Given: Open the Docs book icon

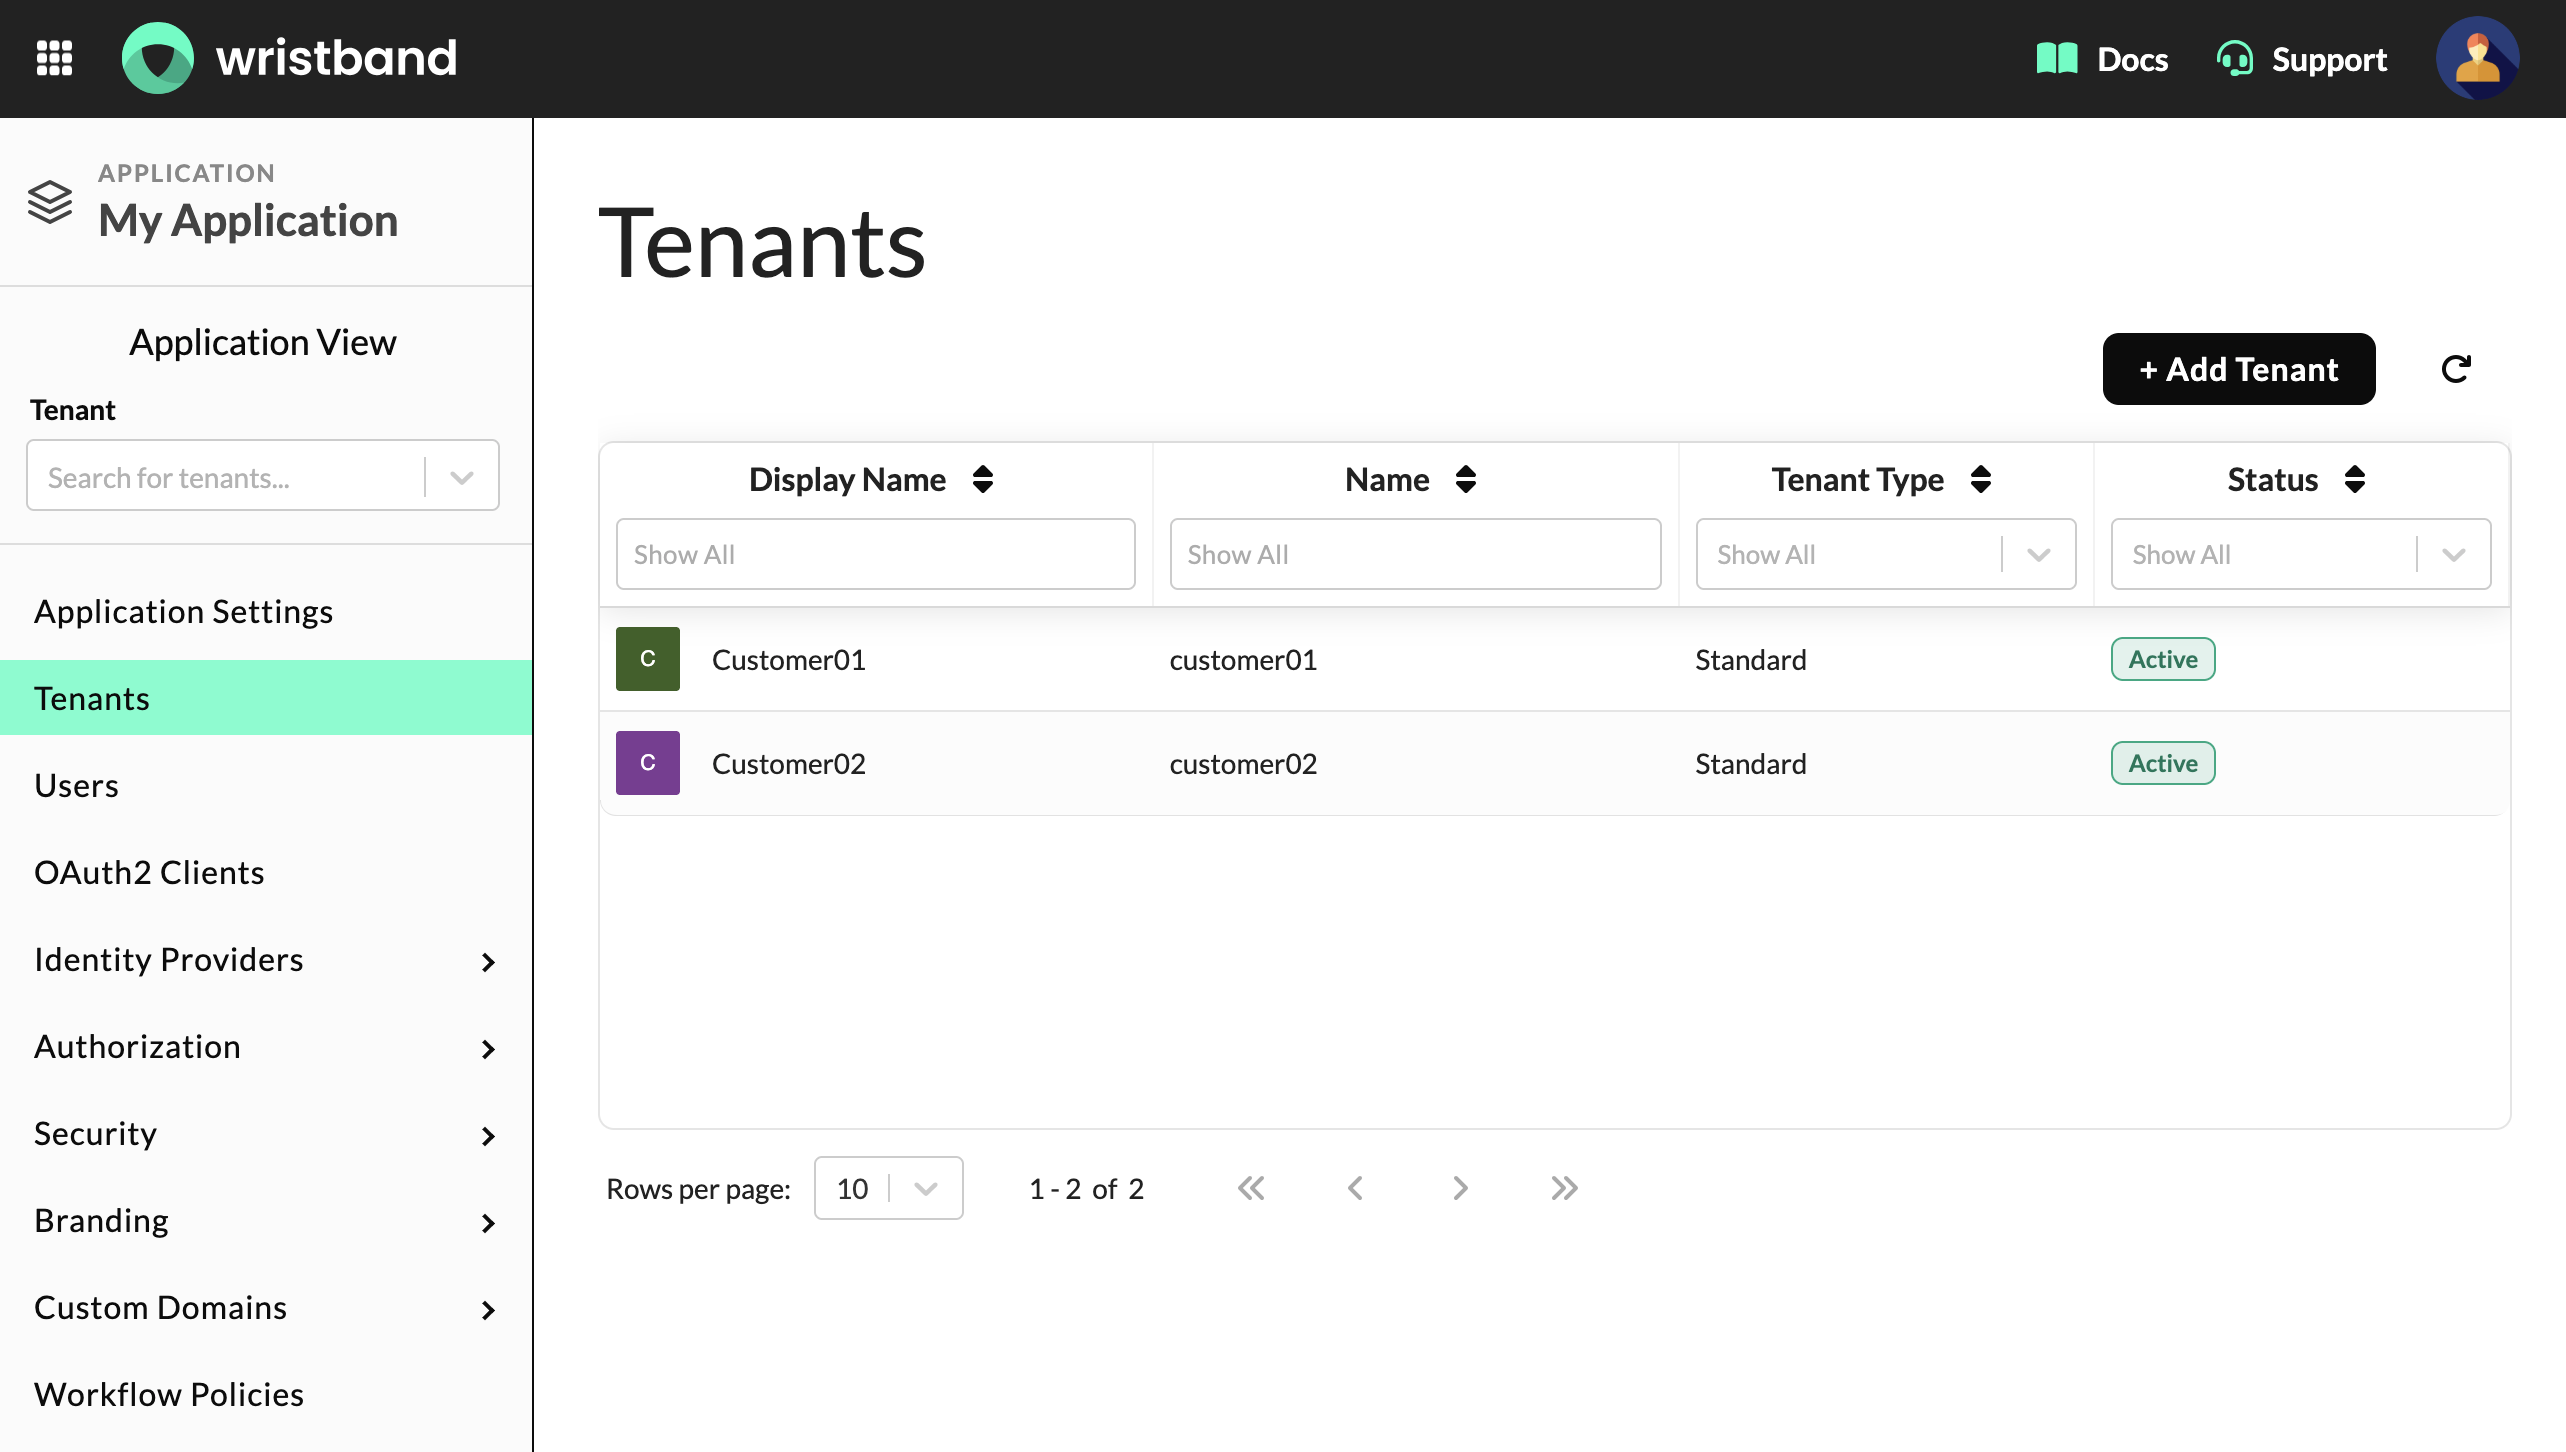Looking at the screenshot, I should pyautogui.click(x=2057, y=59).
